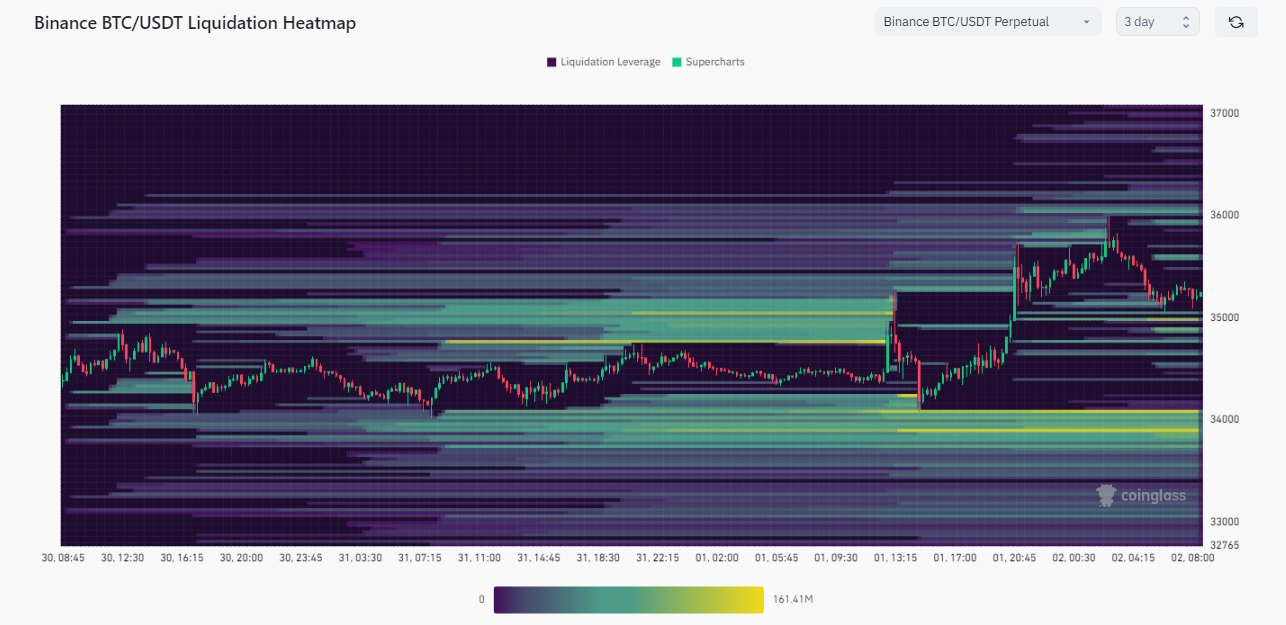Click the refresh icon button

pyautogui.click(x=1236, y=22)
